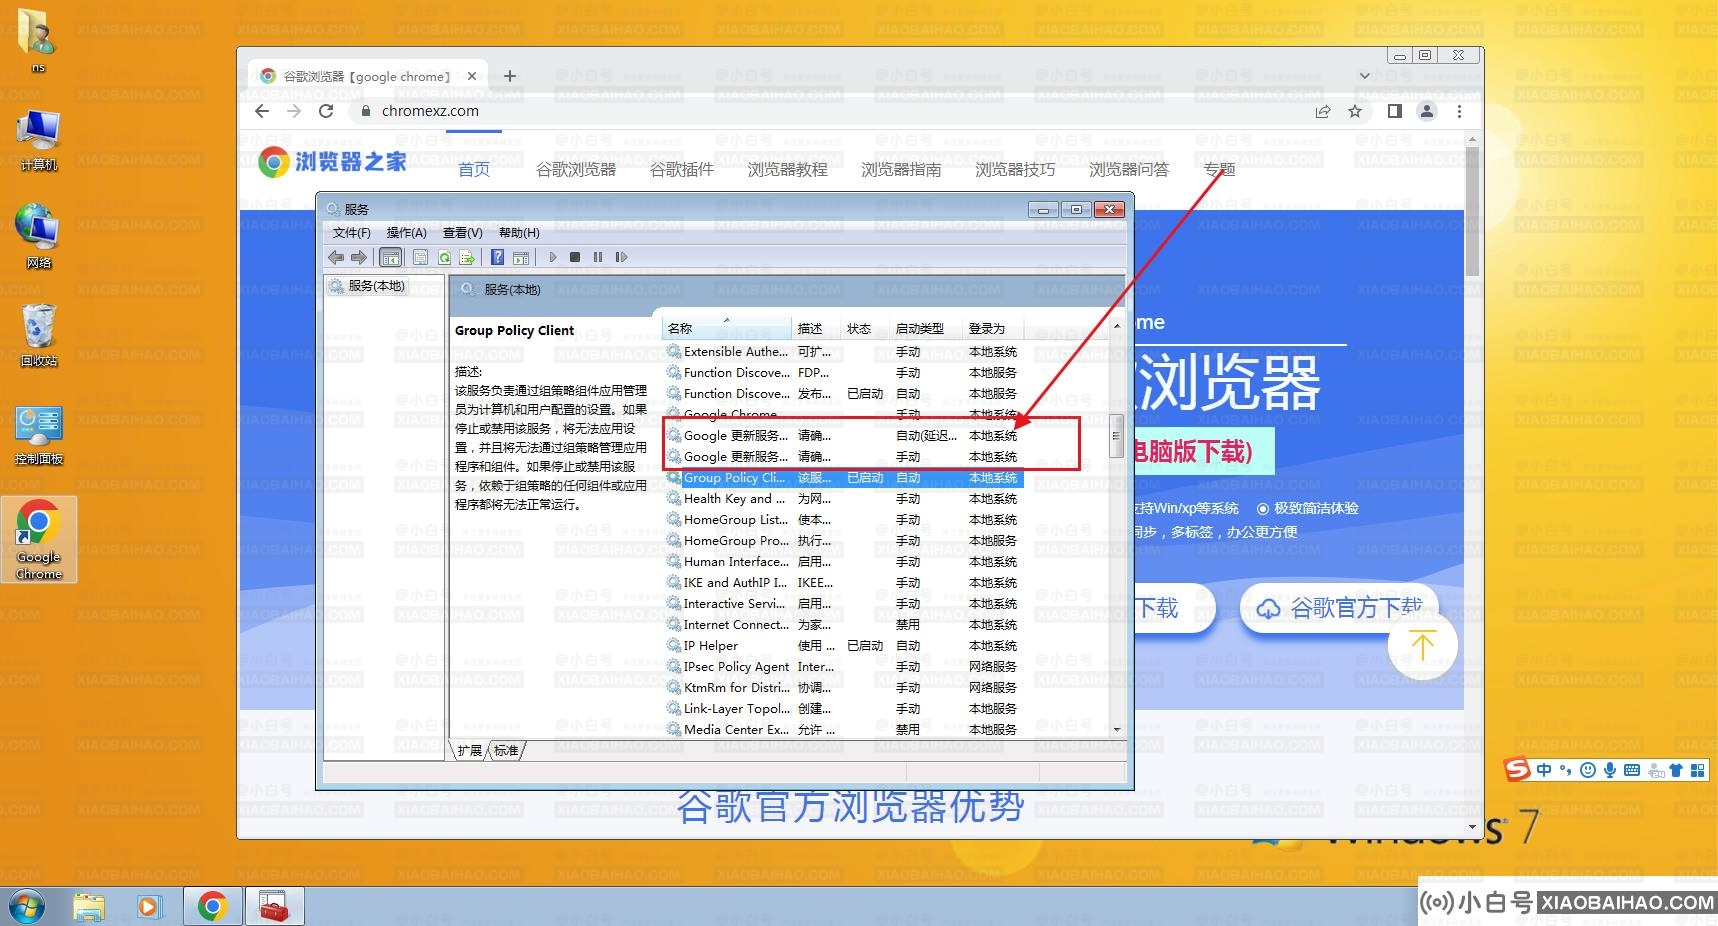Click the 描述 column header
This screenshot has width=1718, height=926.
click(816, 328)
